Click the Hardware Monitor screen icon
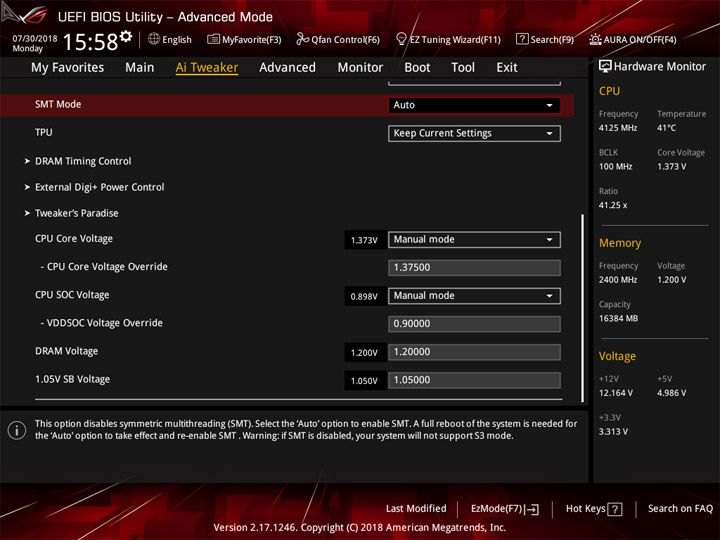720x540 pixels. 605,66
